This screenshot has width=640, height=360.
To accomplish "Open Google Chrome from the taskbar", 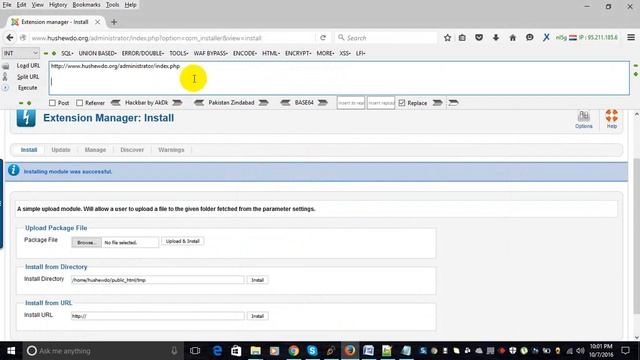I will point(293,351).
